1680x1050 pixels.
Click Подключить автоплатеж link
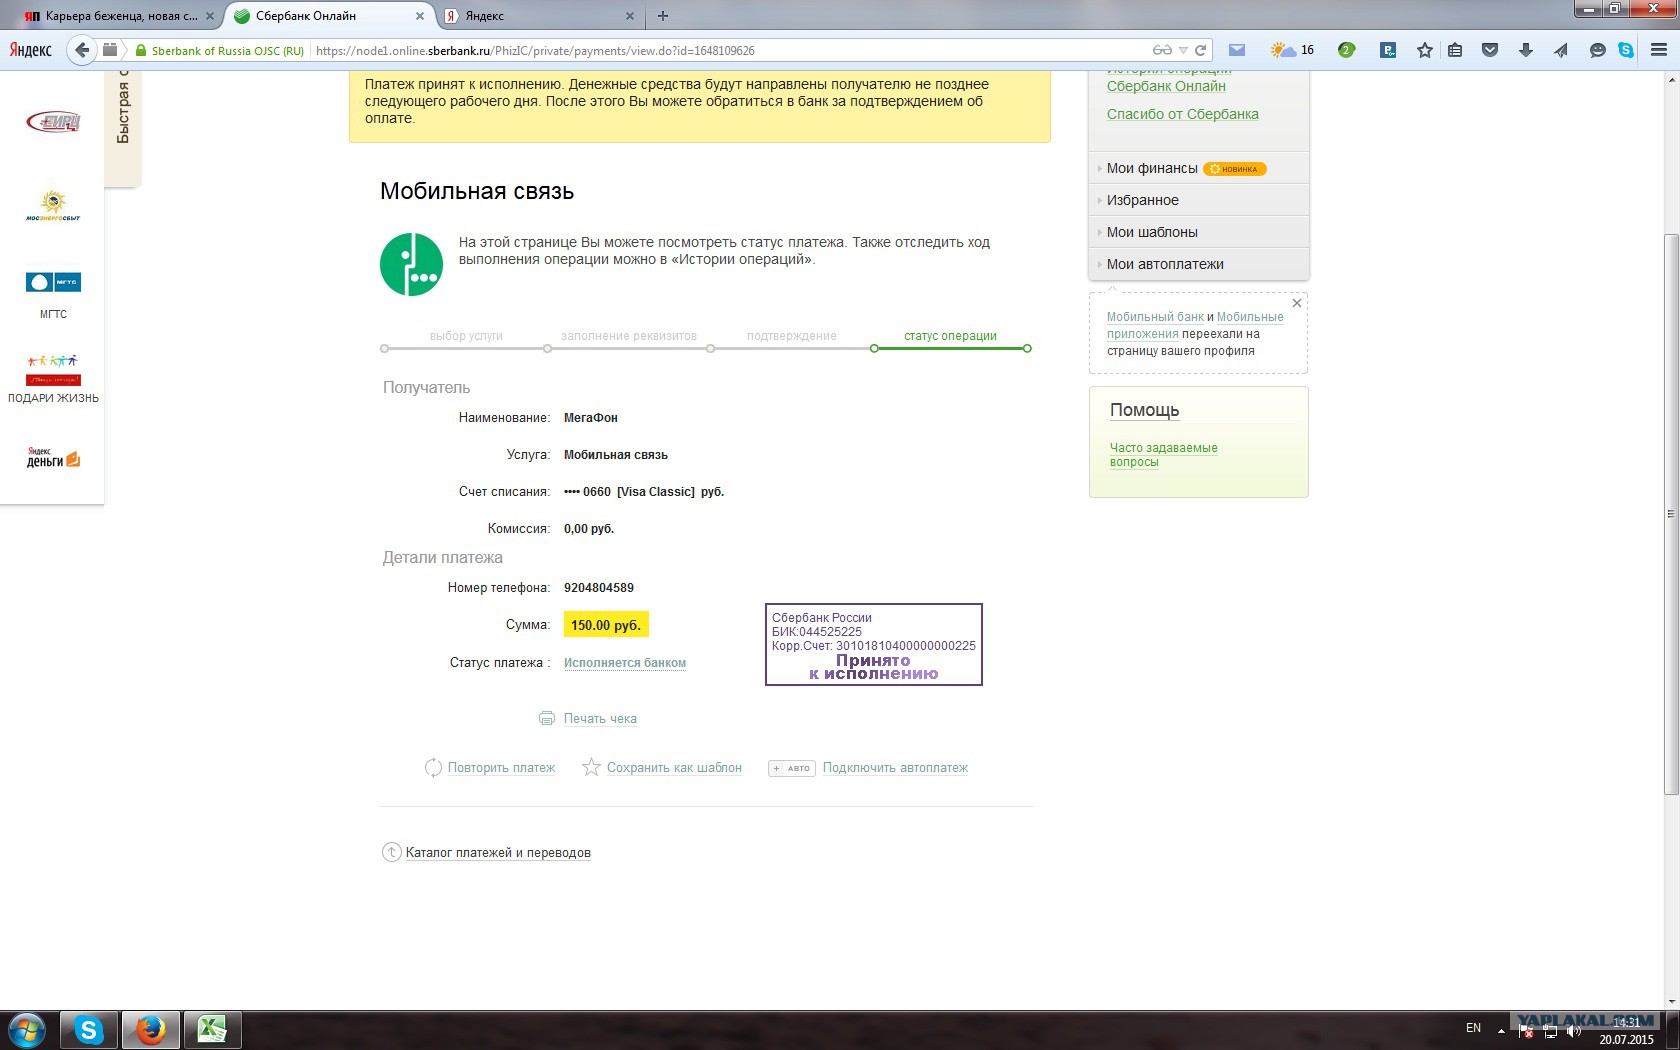(895, 768)
